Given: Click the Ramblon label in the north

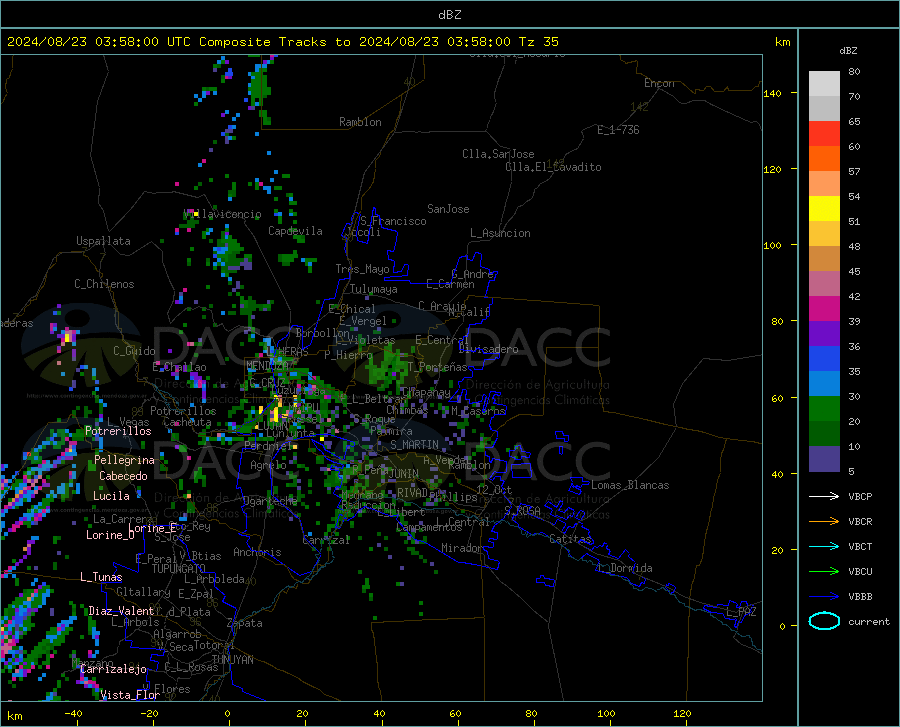Looking at the screenshot, I should tap(360, 122).
